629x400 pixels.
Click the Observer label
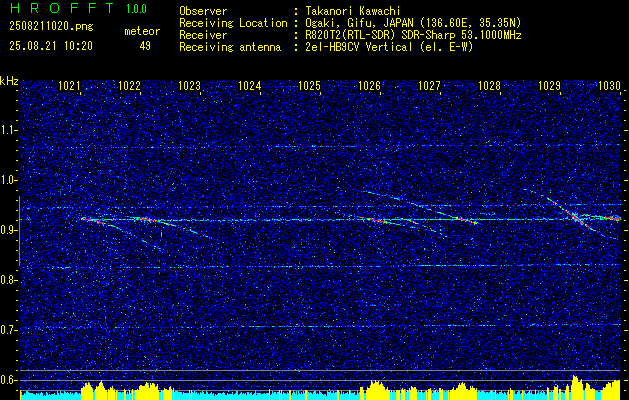click(203, 11)
